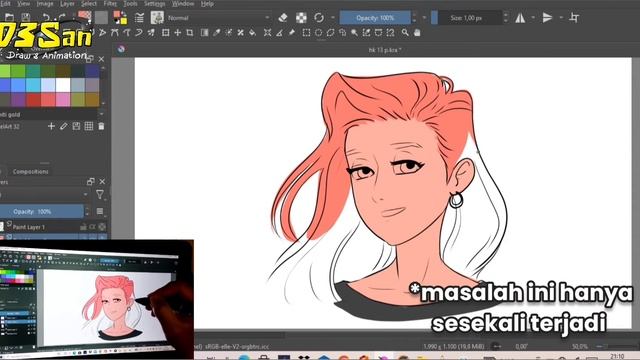
Task: Select the Move tool
Action: (x=178, y=33)
